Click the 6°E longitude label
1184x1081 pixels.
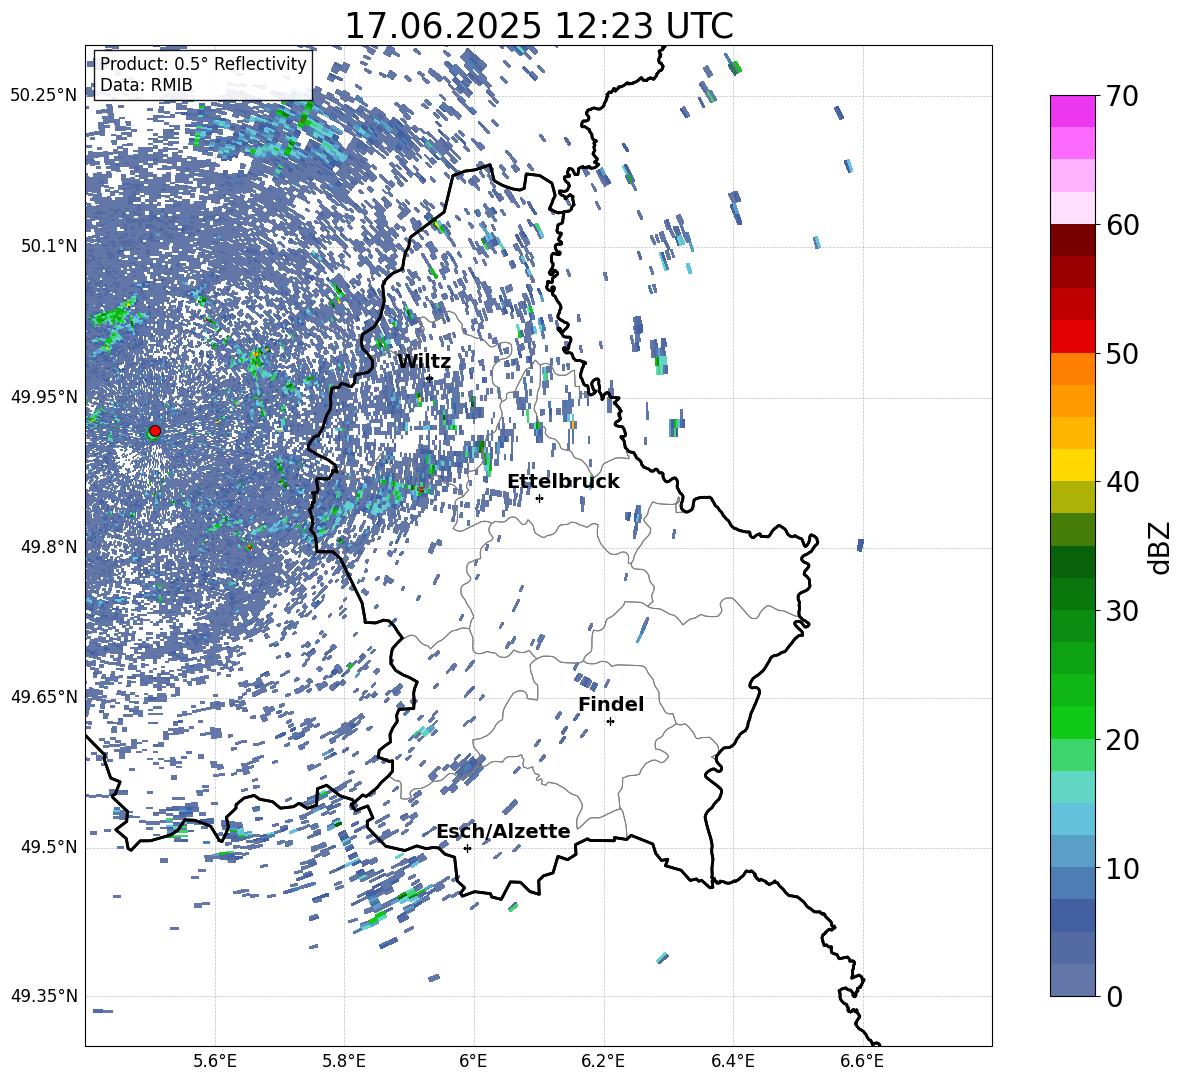(x=473, y=1061)
